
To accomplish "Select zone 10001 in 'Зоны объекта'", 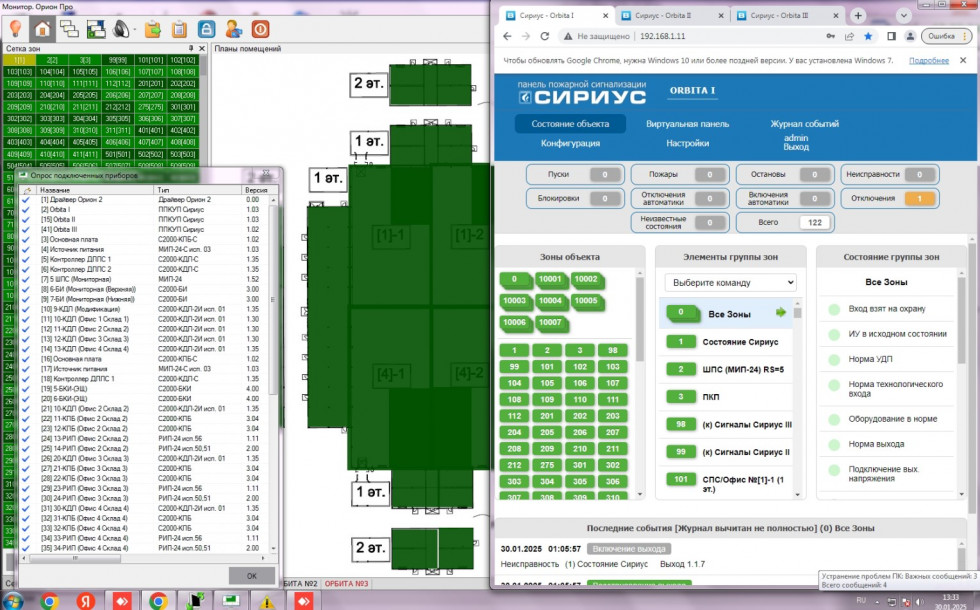I will point(549,280).
